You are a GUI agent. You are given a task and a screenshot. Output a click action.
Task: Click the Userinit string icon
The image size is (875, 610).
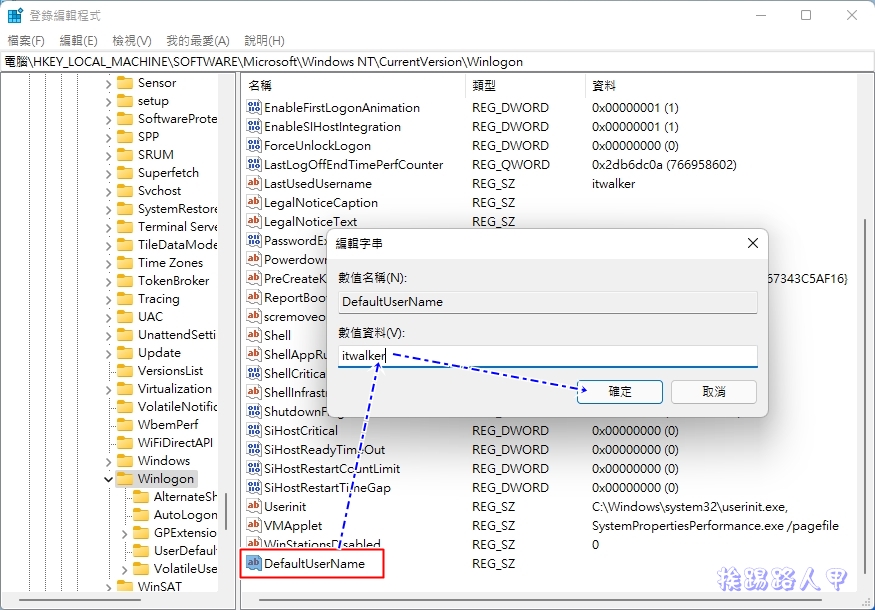coord(253,506)
